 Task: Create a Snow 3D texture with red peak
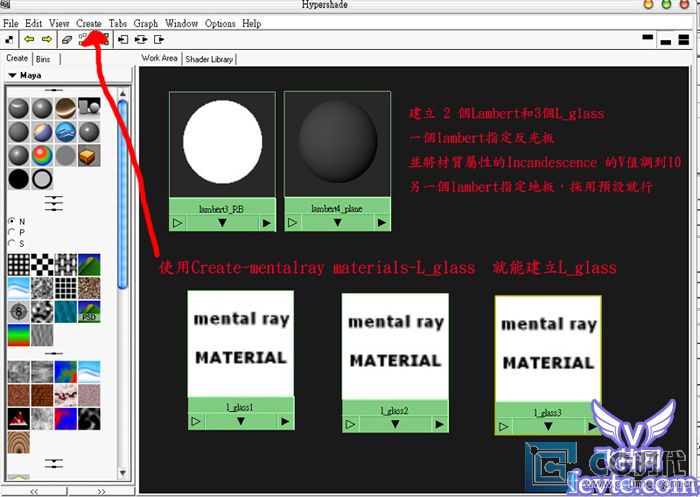(19, 419)
